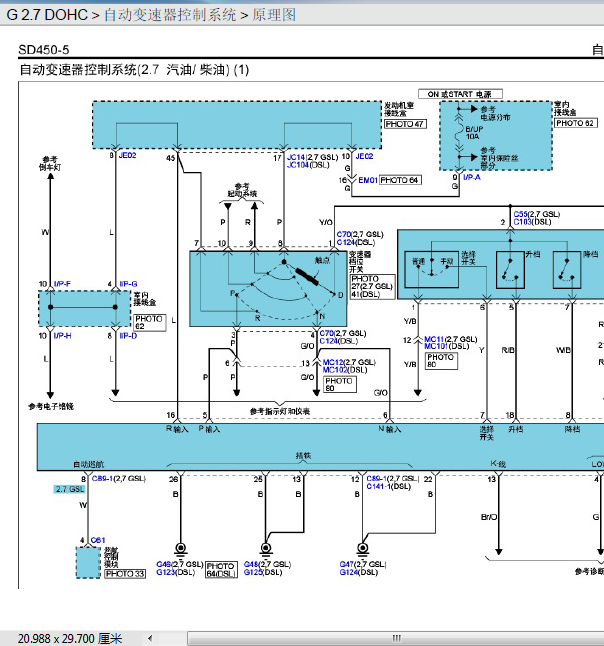Open the I/P-D connector link

128,336
